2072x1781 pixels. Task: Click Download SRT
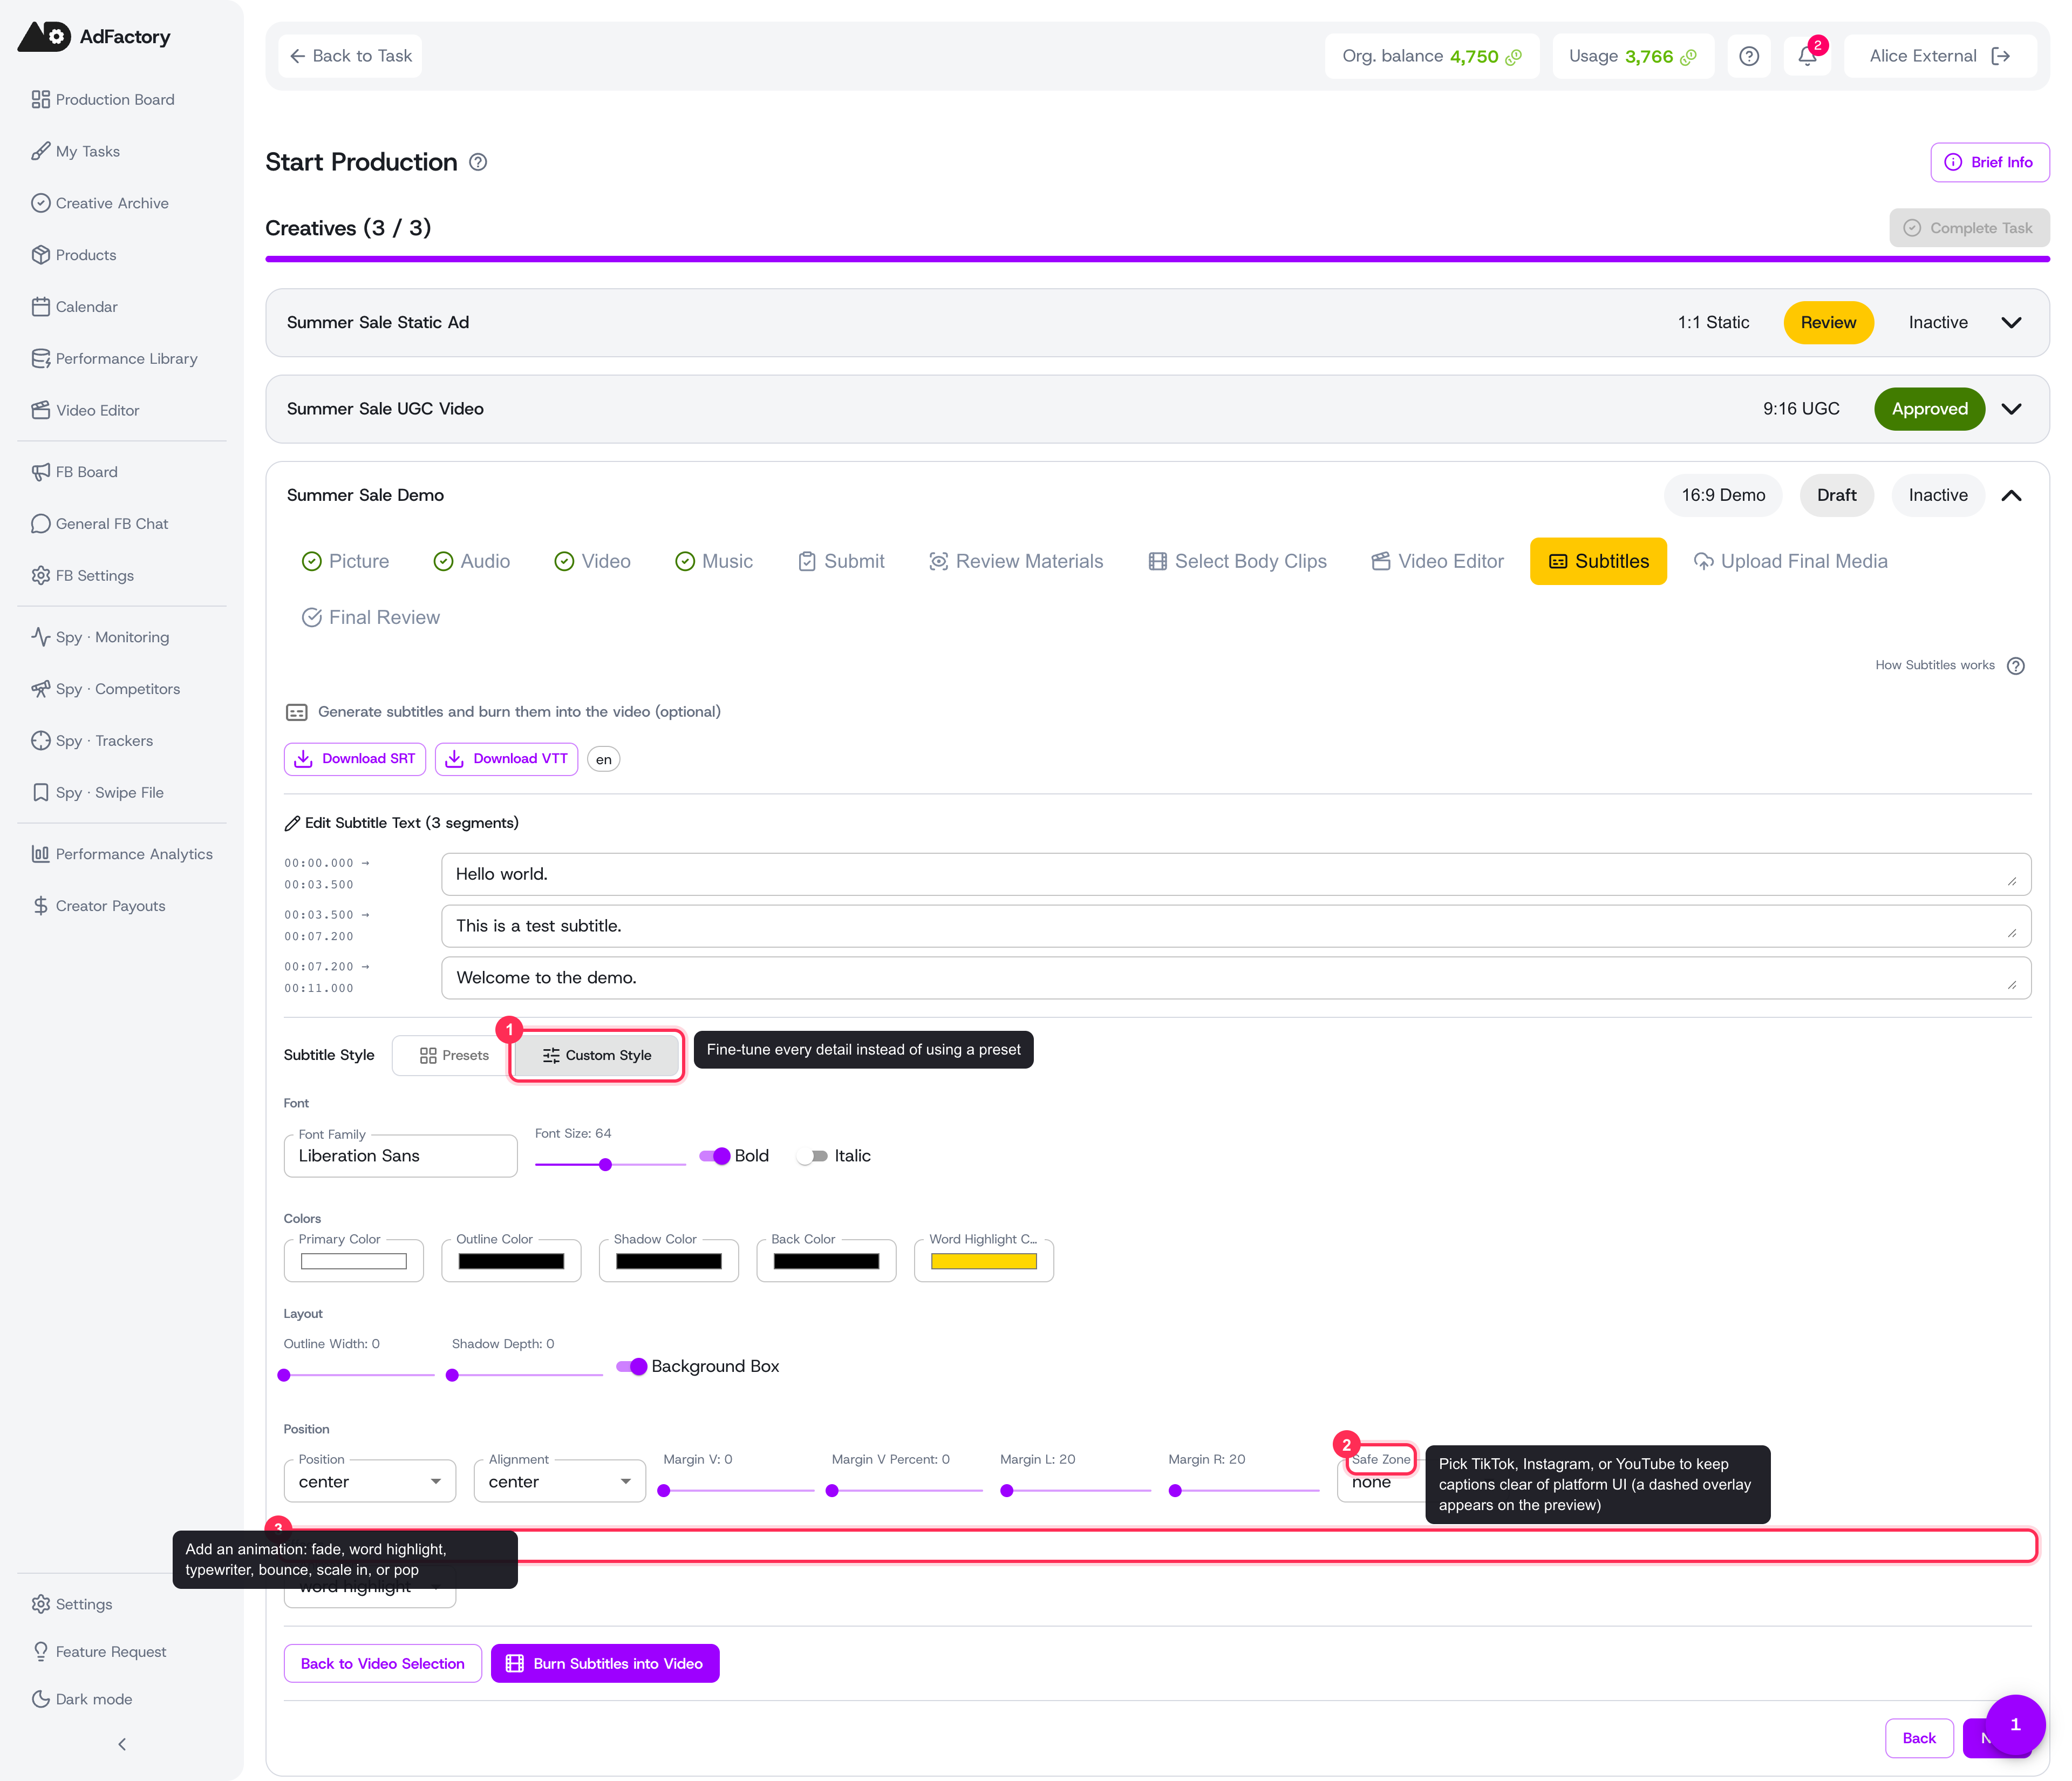click(x=355, y=759)
